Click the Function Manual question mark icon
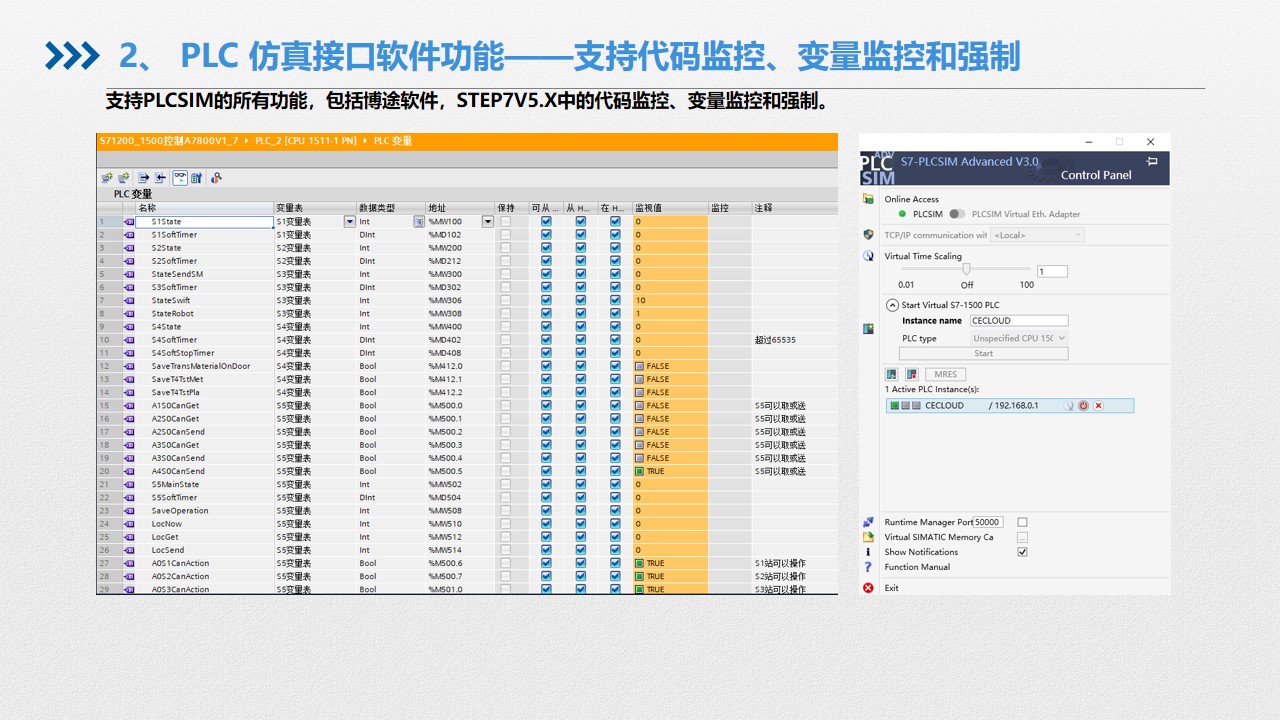The image size is (1280, 720). pos(868,567)
